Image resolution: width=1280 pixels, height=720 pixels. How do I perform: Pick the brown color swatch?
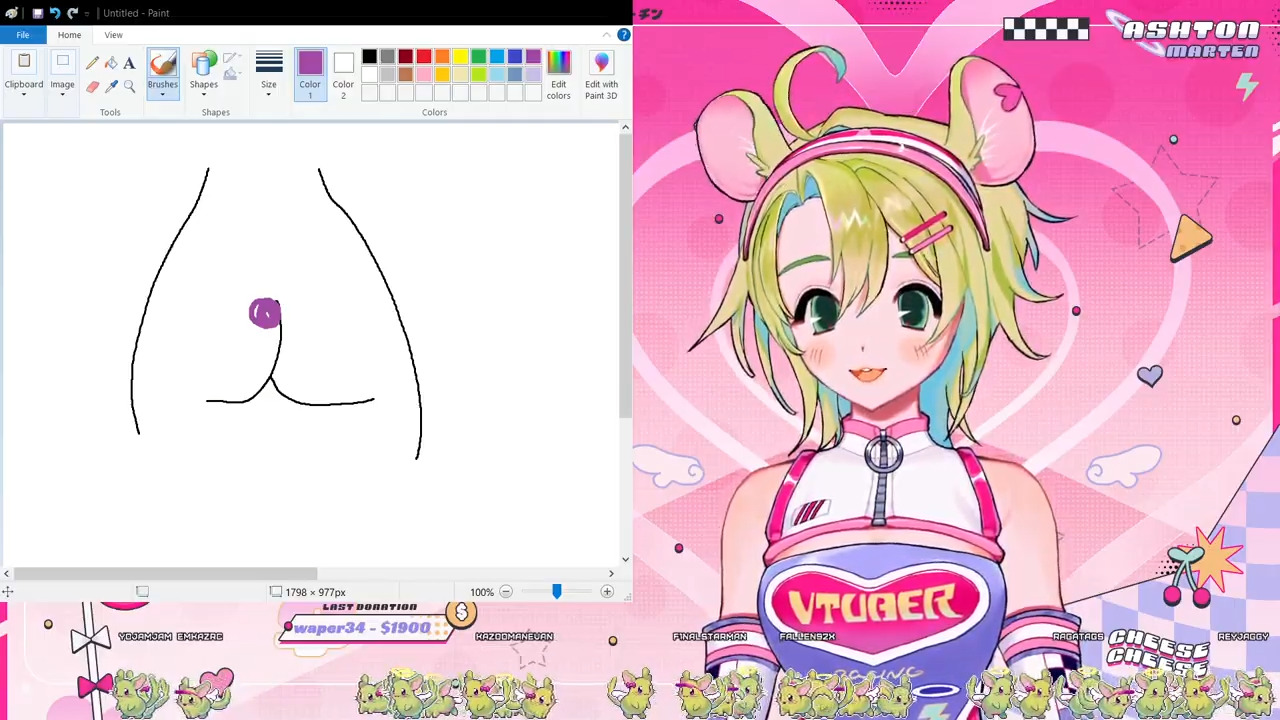click(406, 75)
